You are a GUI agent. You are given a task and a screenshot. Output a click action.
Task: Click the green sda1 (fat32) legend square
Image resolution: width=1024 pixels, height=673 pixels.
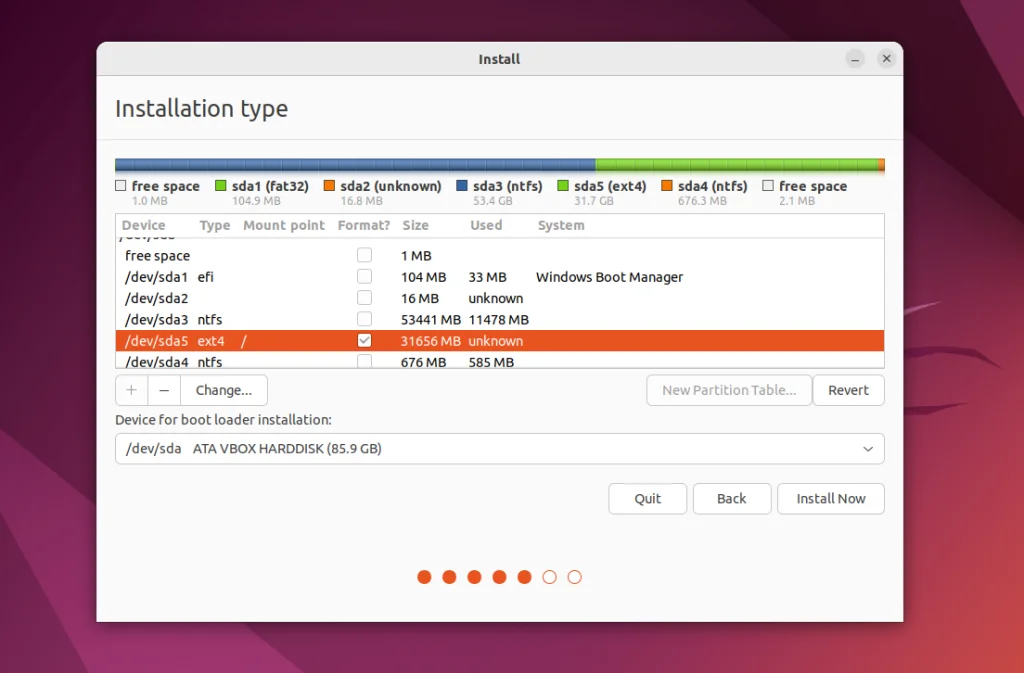[221, 186]
